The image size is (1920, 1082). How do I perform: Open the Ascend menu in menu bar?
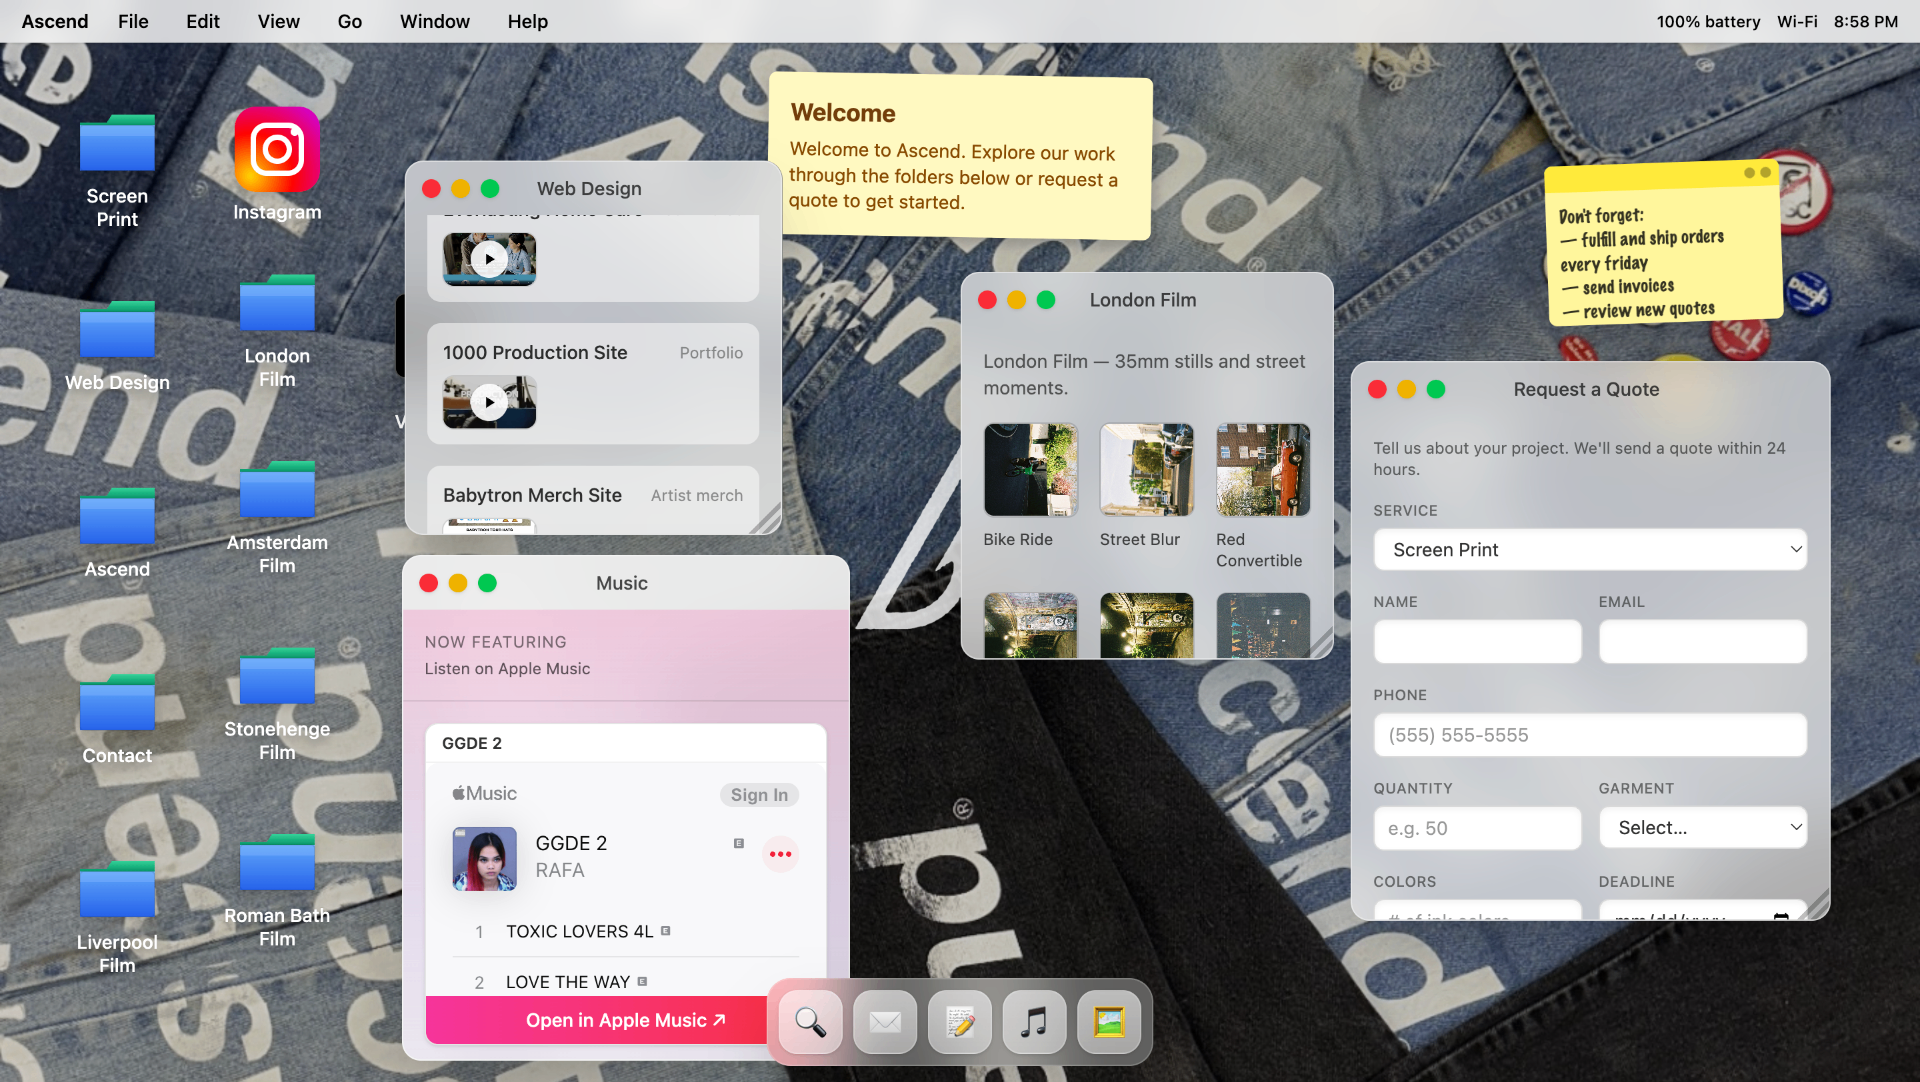[x=55, y=21]
